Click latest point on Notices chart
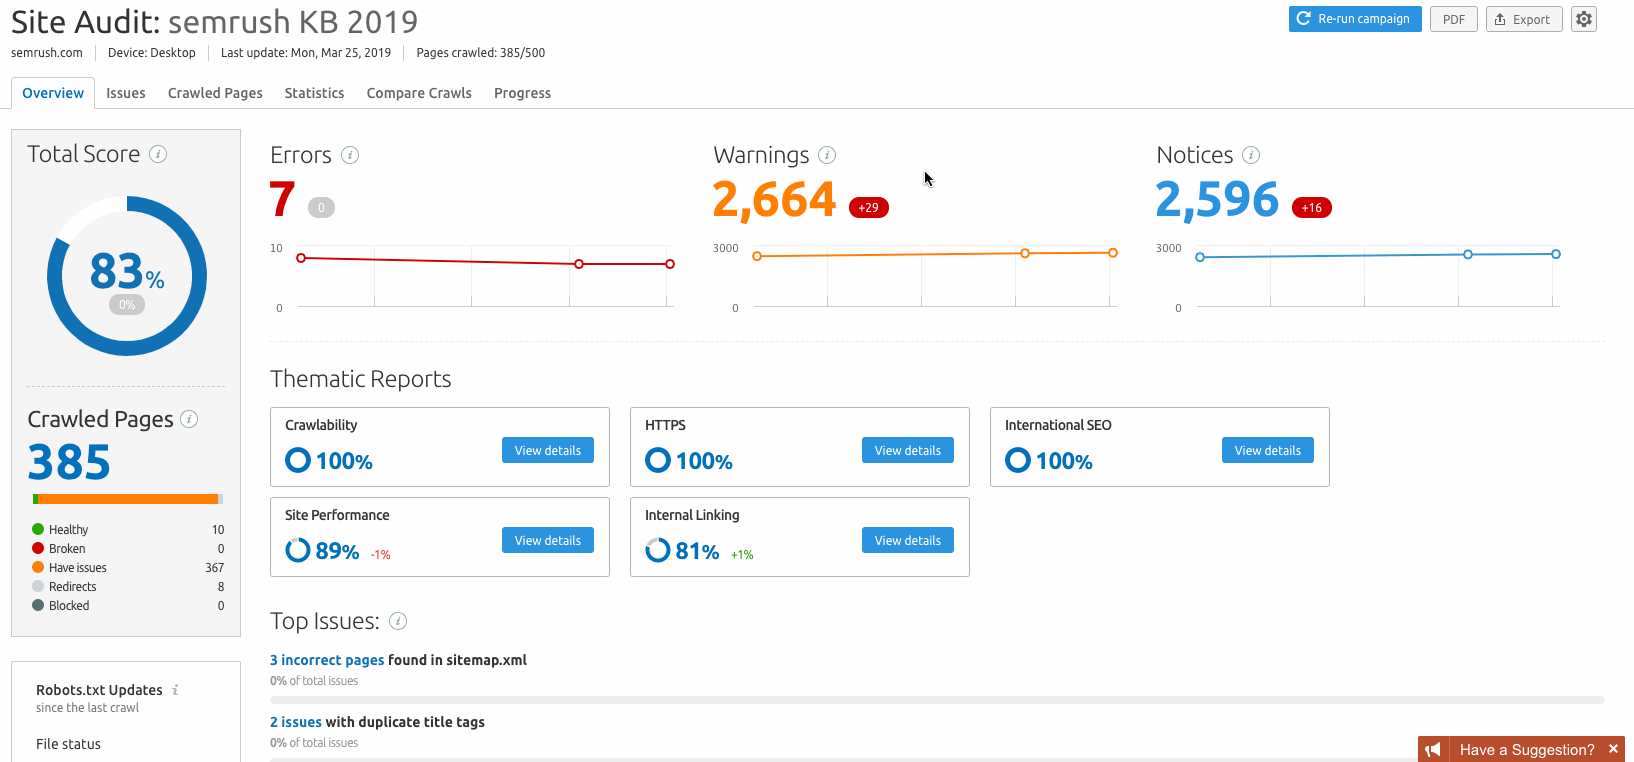1634x762 pixels. point(1556,254)
